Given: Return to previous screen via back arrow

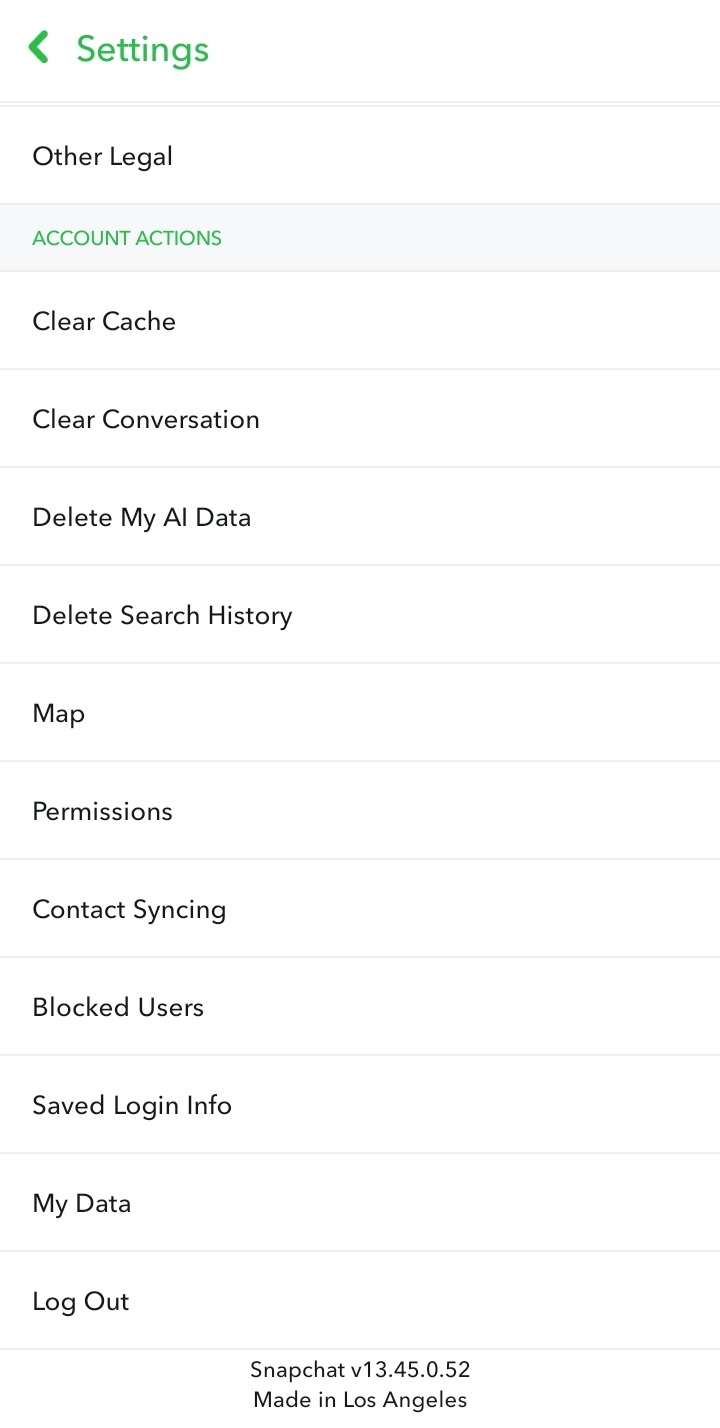Looking at the screenshot, I should click(x=39, y=47).
